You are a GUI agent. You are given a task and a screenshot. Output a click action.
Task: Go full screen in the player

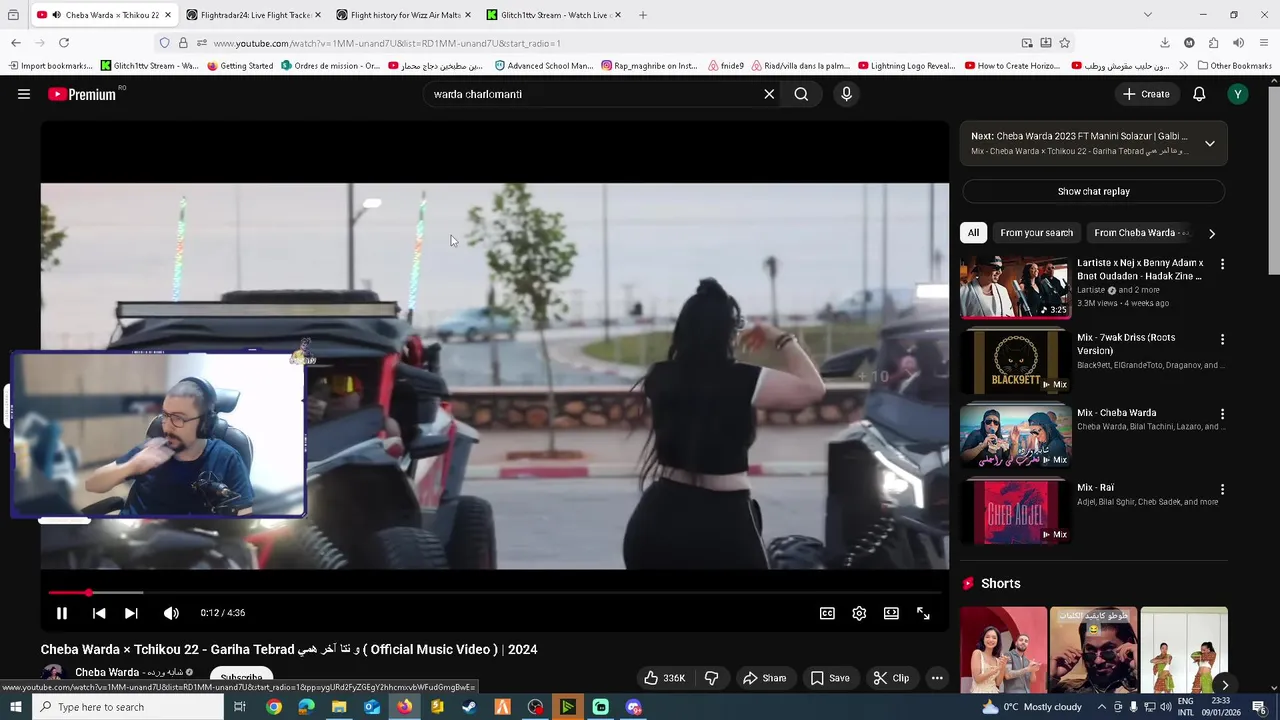(923, 613)
